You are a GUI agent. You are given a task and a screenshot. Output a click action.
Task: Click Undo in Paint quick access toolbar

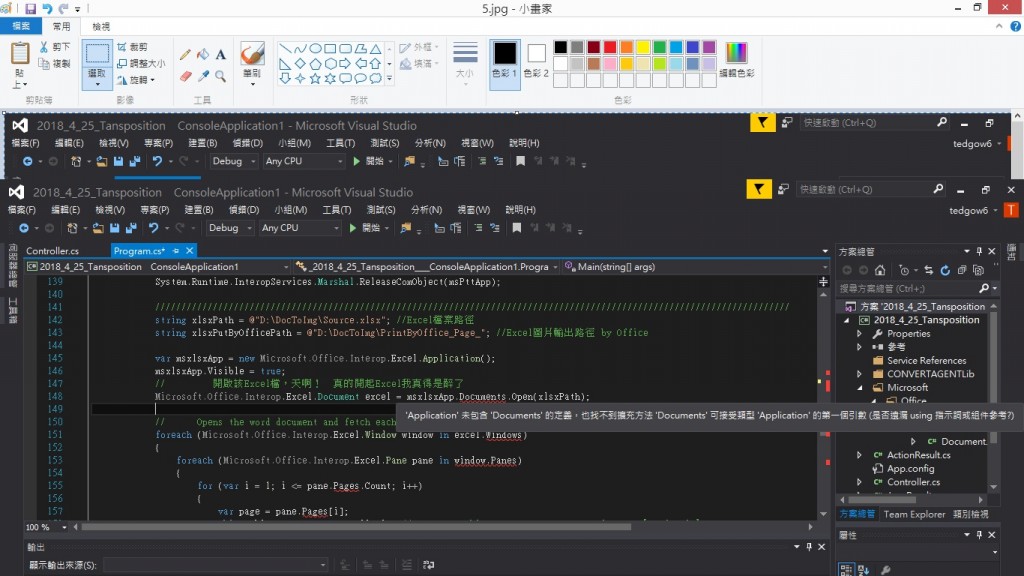click(x=47, y=8)
